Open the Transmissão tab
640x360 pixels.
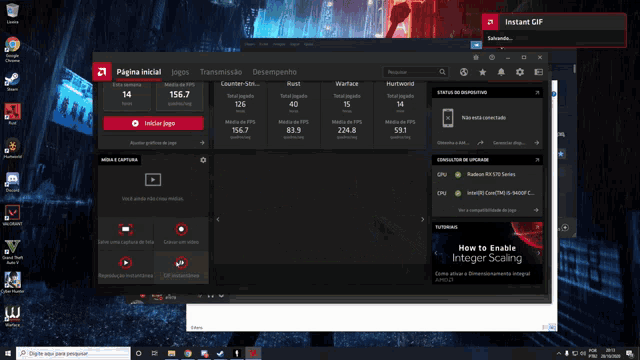(x=221, y=72)
